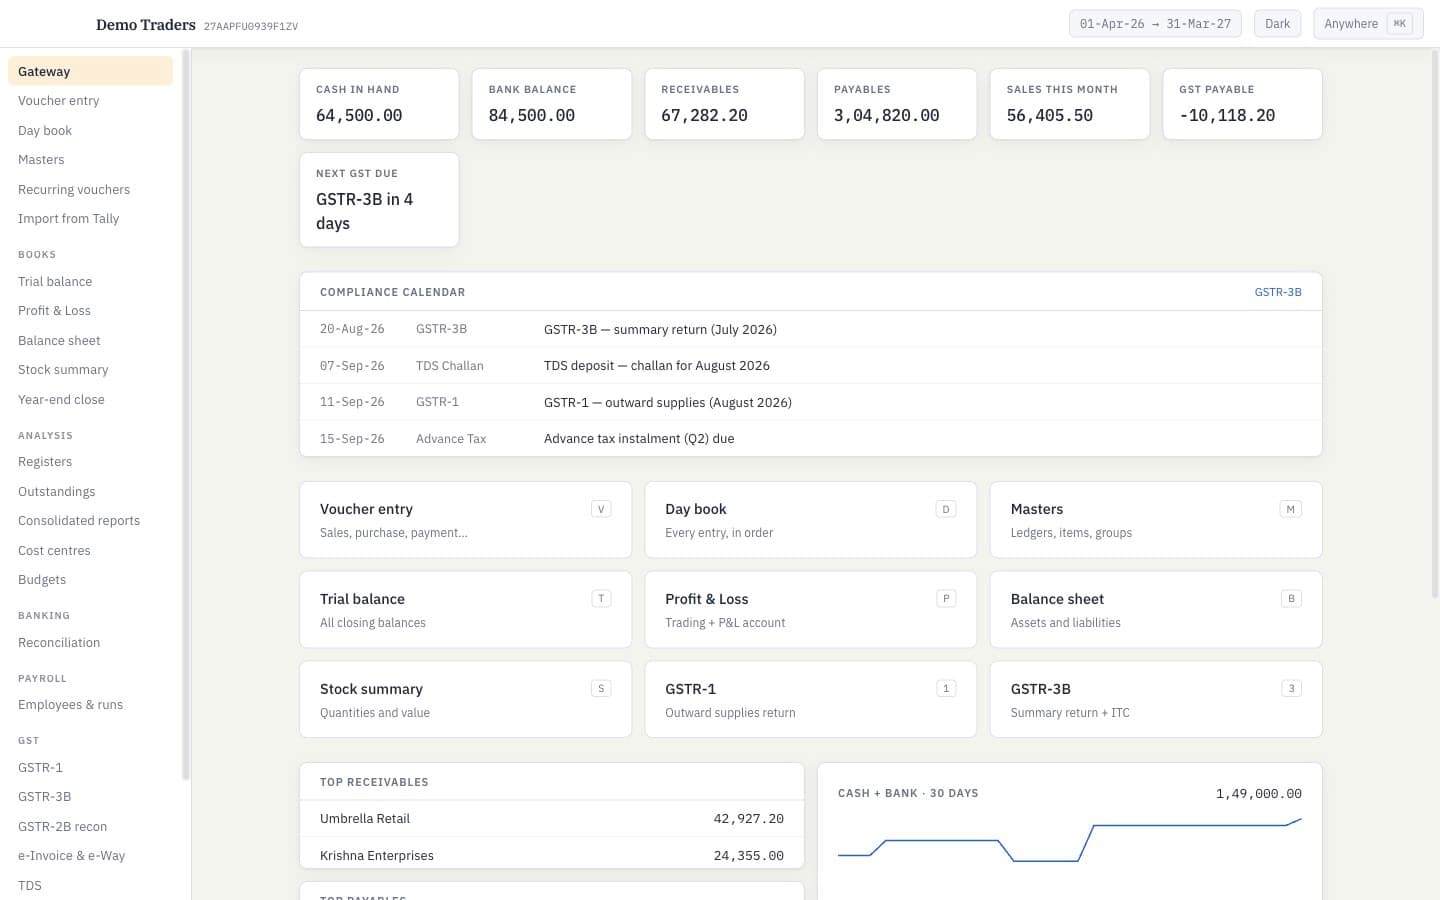This screenshot has height=900, width=1440.
Task: Open Day book from the sidebar
Action: click(x=90, y=130)
